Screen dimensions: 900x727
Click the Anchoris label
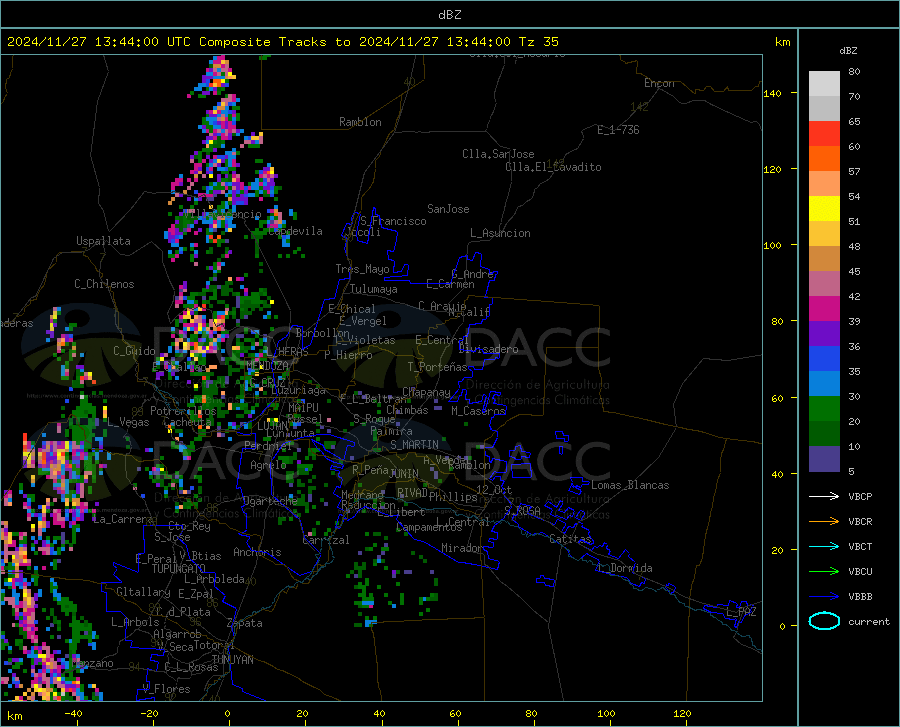point(257,552)
